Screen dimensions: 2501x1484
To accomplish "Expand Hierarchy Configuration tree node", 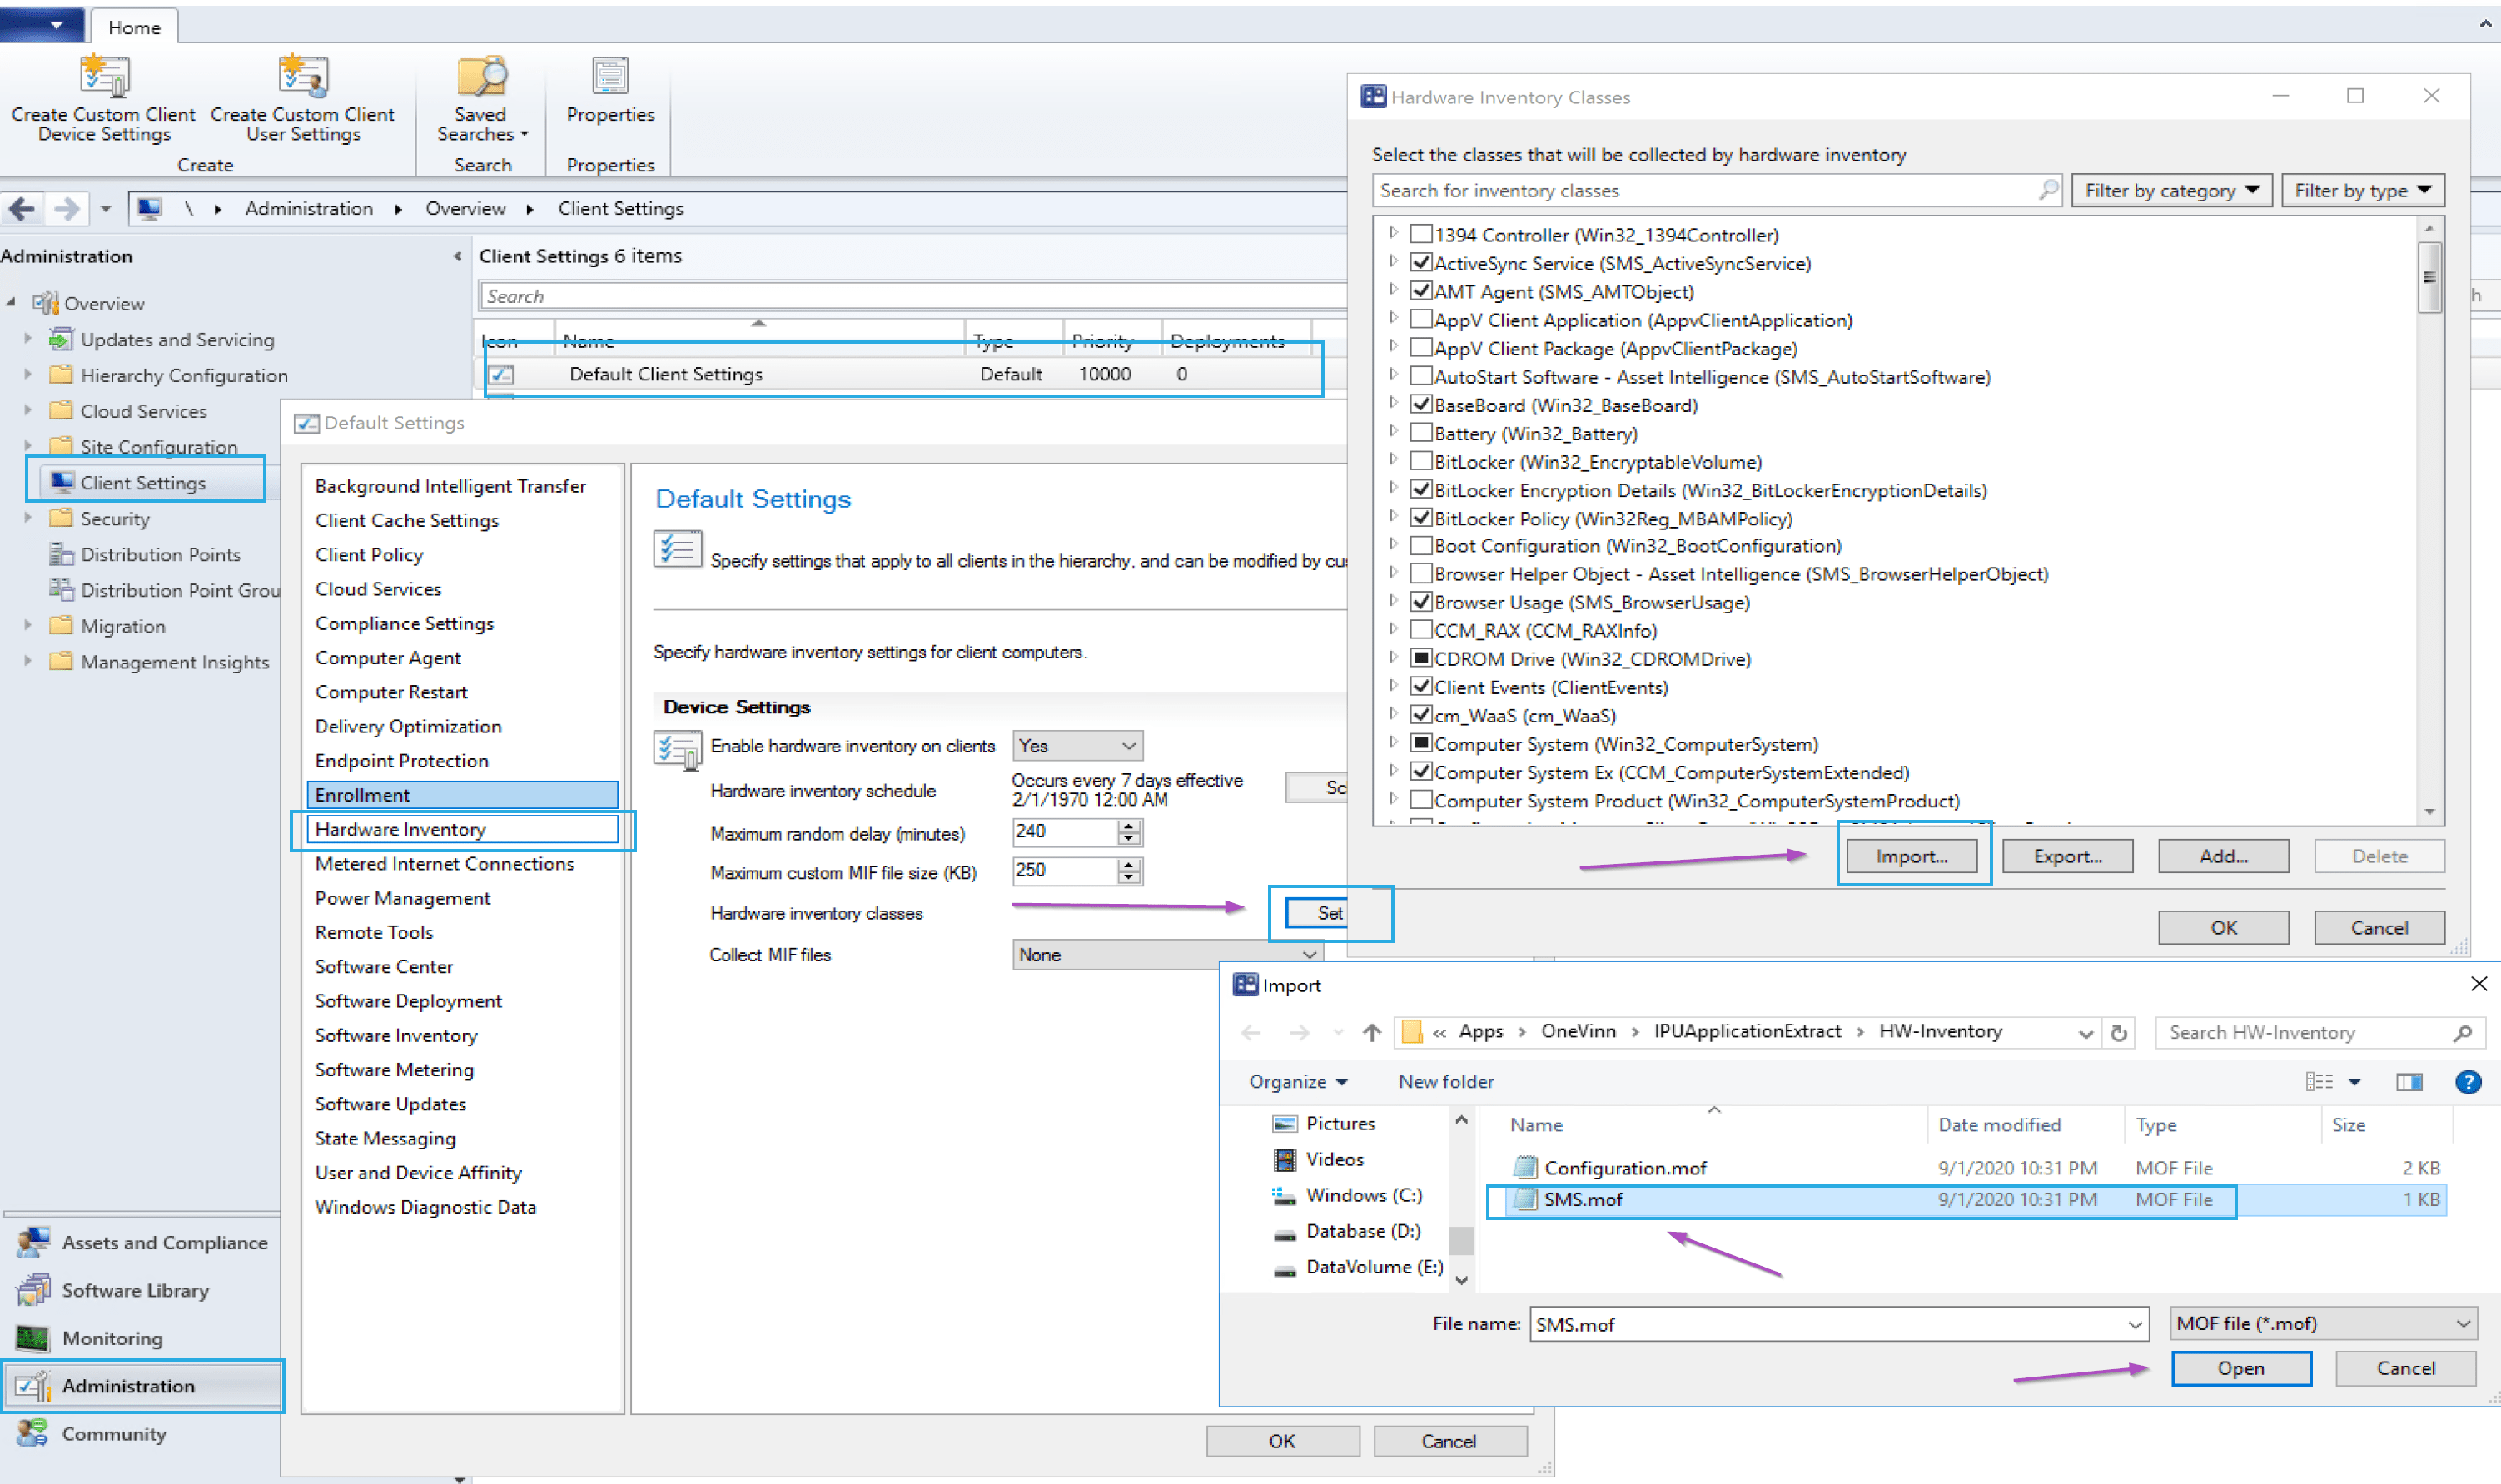I will point(28,375).
